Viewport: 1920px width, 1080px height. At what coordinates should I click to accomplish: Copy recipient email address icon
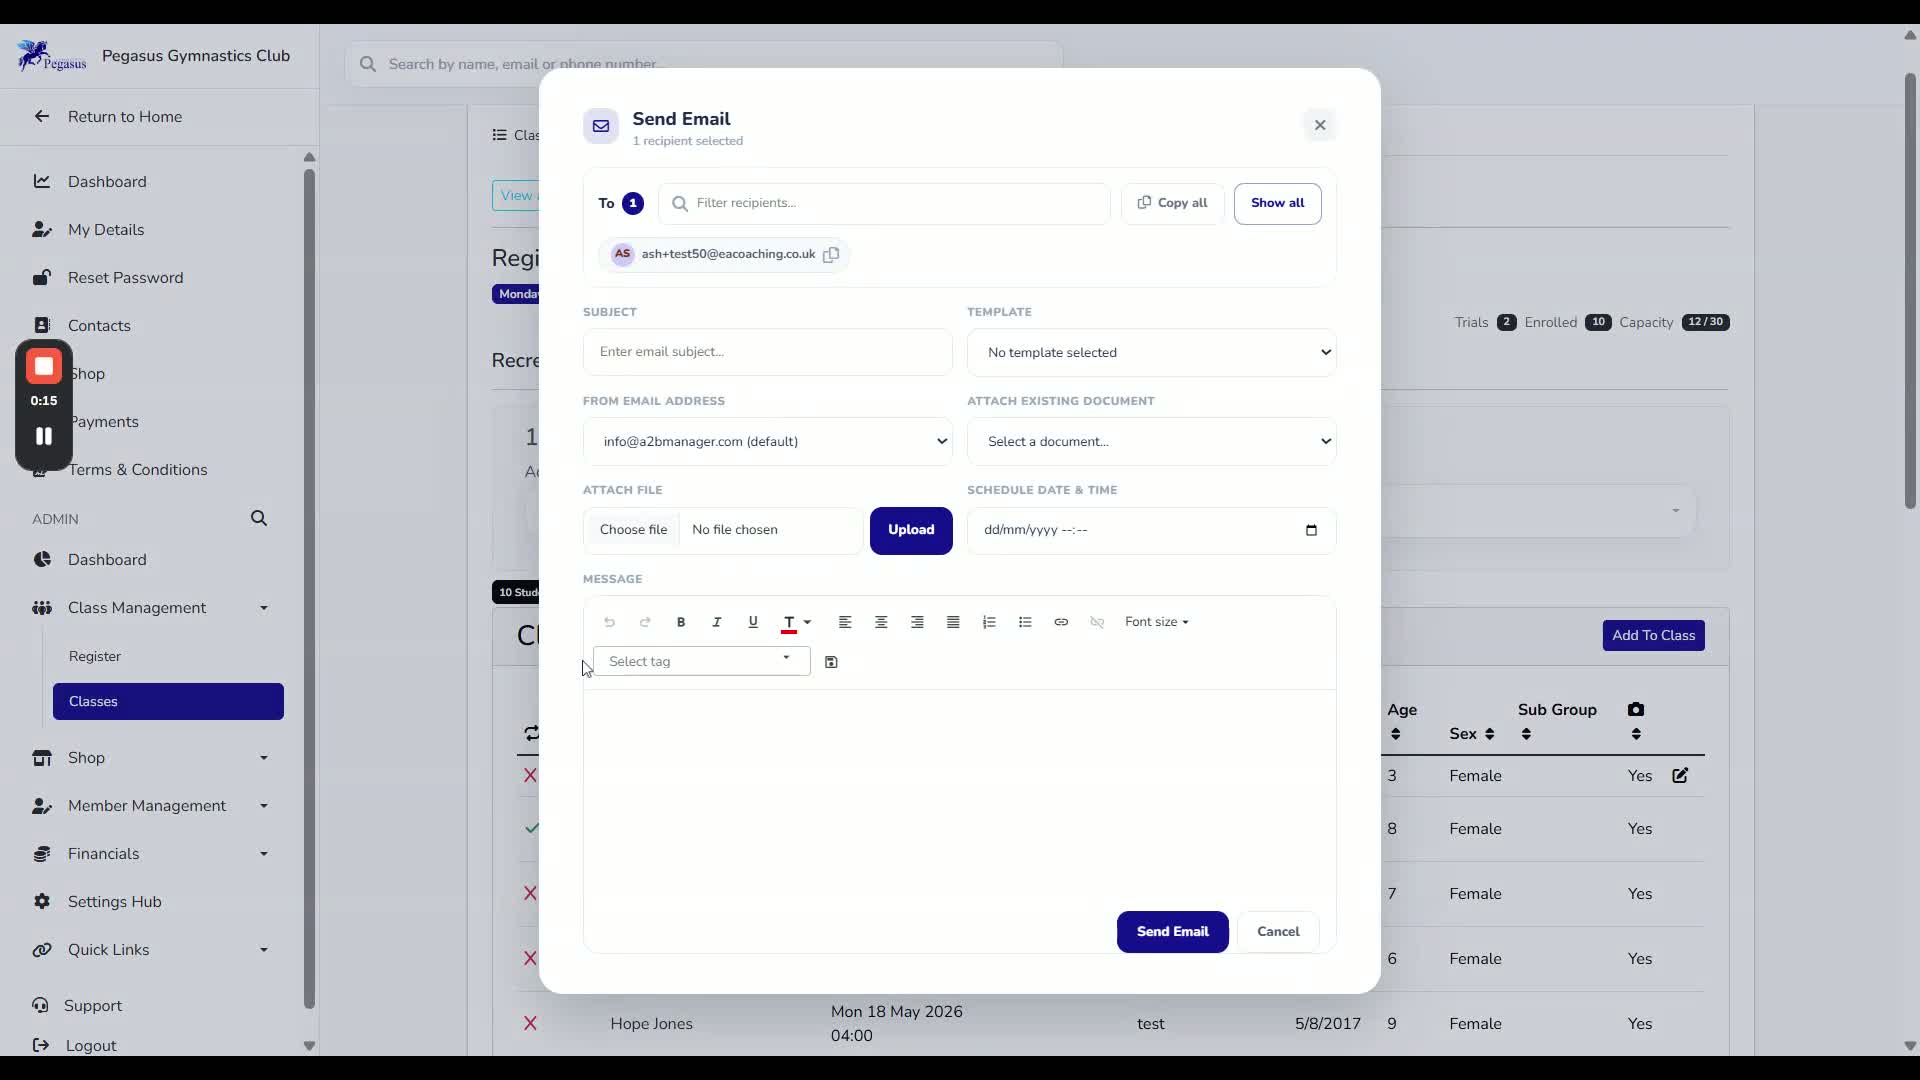831,254
